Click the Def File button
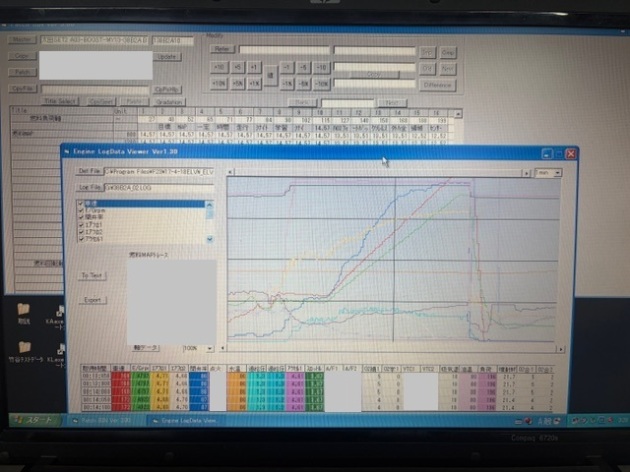Screen dimensions: 630x472 point(92,172)
